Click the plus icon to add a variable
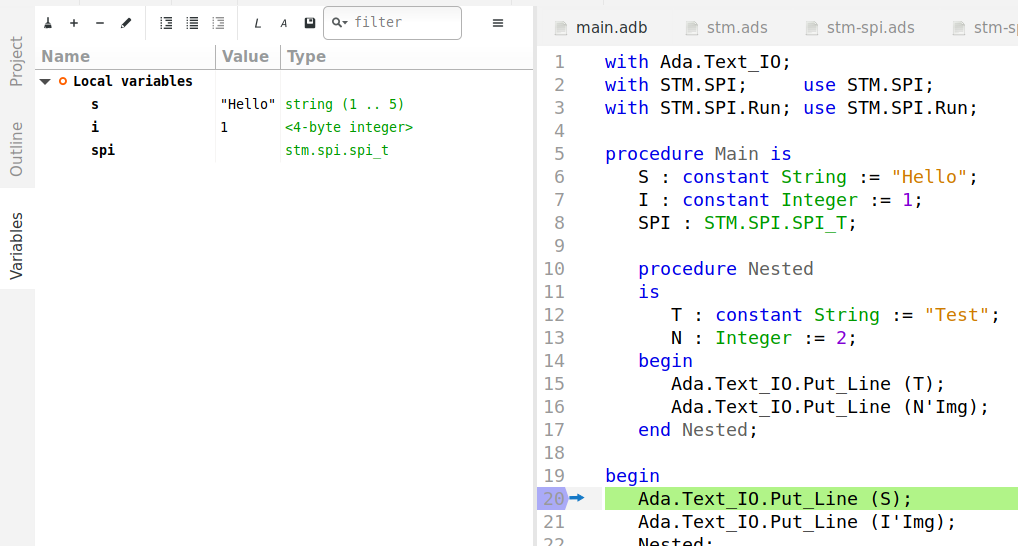Viewport: 1018px width, 546px height. point(74,23)
